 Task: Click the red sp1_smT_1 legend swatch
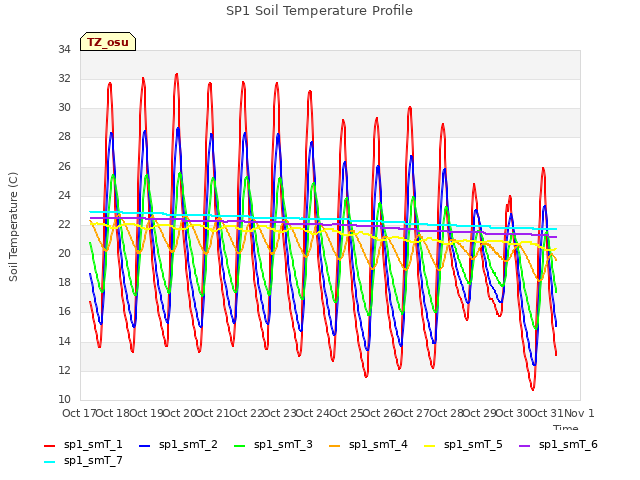[x=49, y=446]
